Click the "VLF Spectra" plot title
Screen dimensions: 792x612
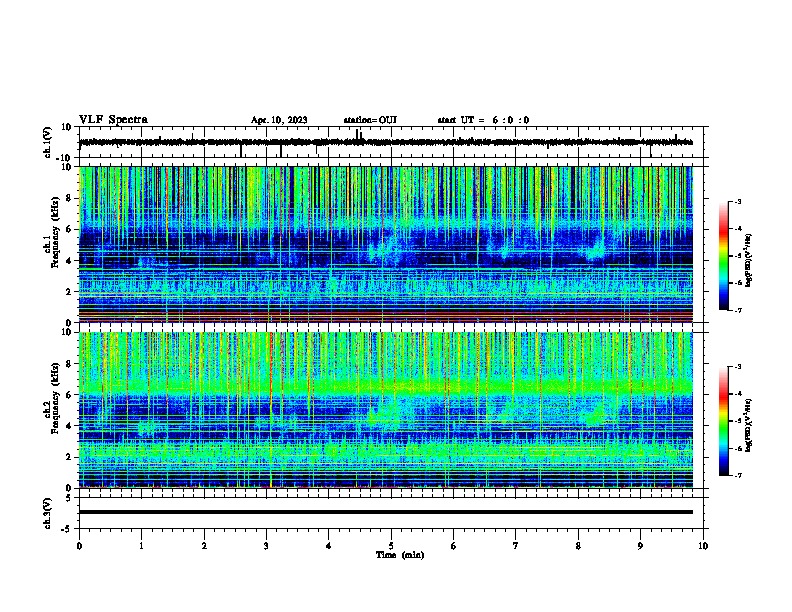(113, 120)
